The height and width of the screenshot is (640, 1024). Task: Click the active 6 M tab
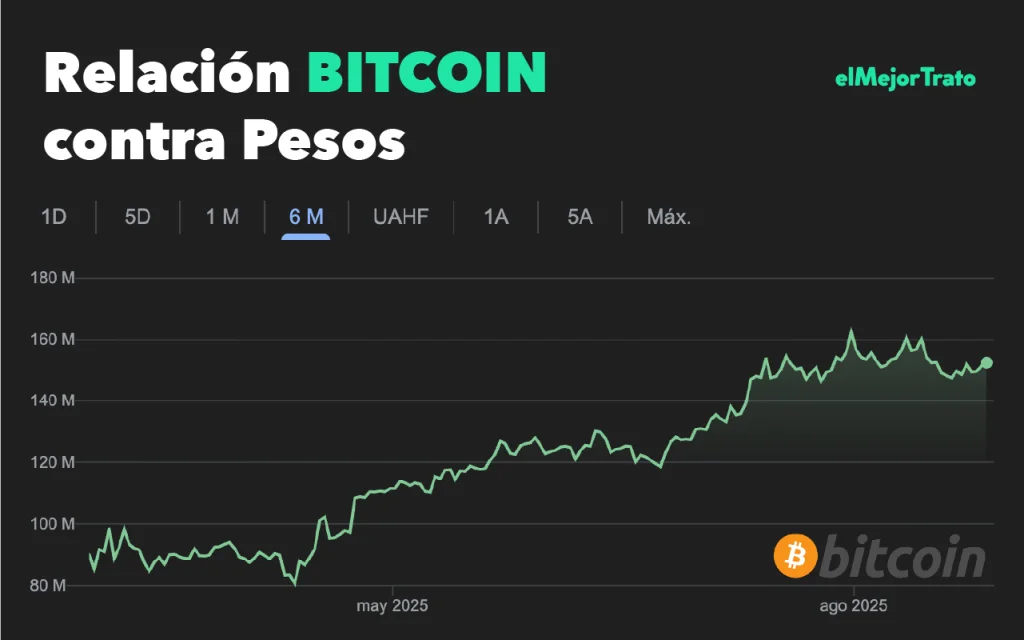click(x=306, y=217)
